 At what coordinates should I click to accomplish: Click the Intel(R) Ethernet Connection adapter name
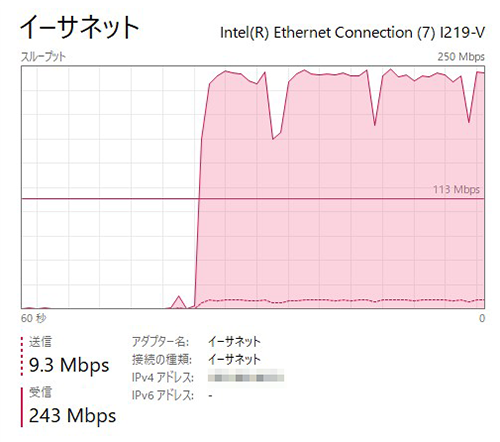[x=352, y=33]
